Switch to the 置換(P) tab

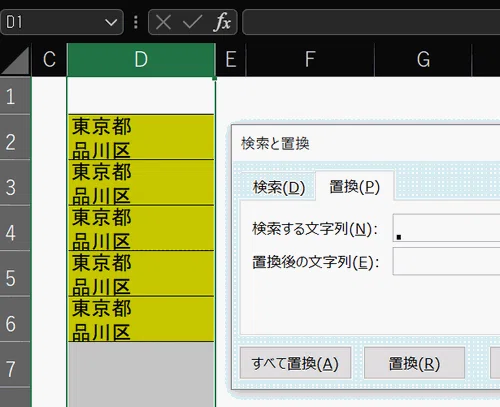(x=355, y=187)
